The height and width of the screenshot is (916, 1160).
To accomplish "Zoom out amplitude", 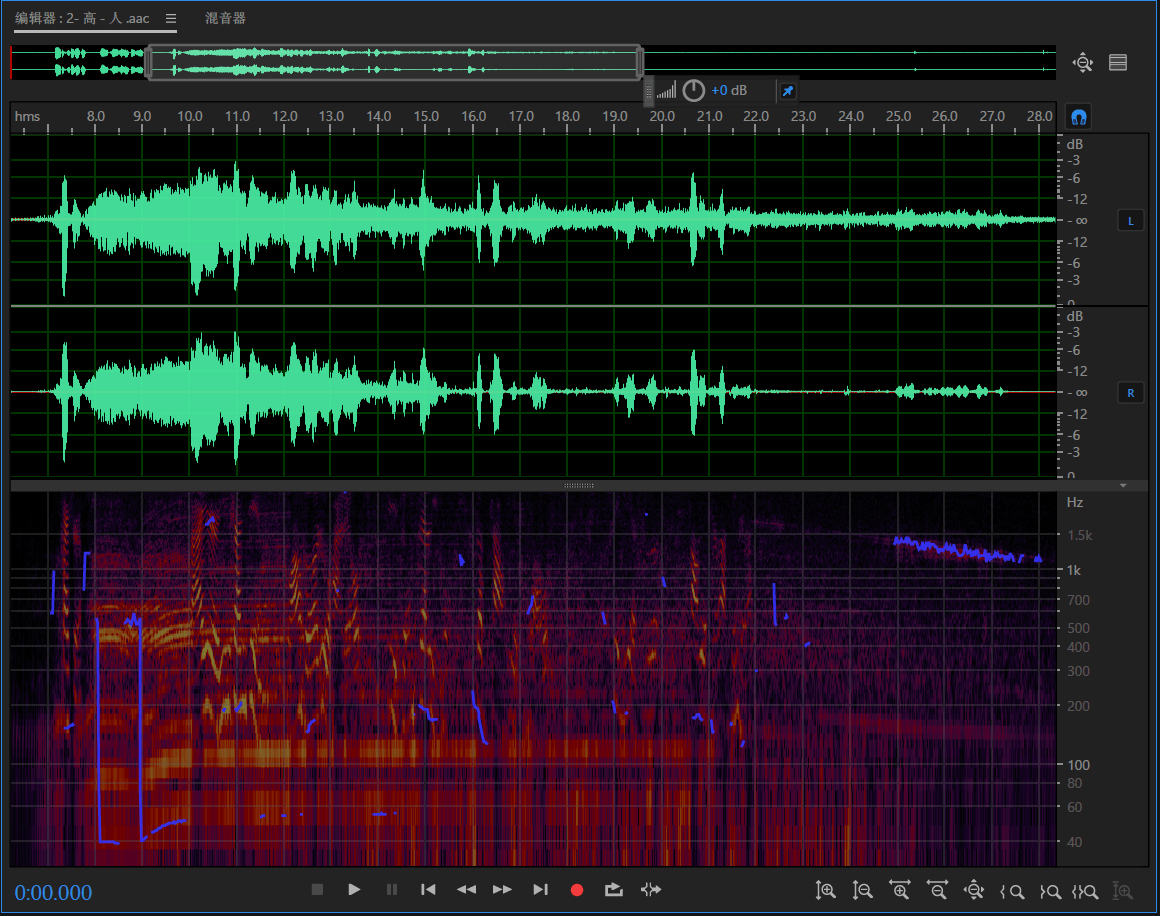I will pyautogui.click(x=863, y=891).
